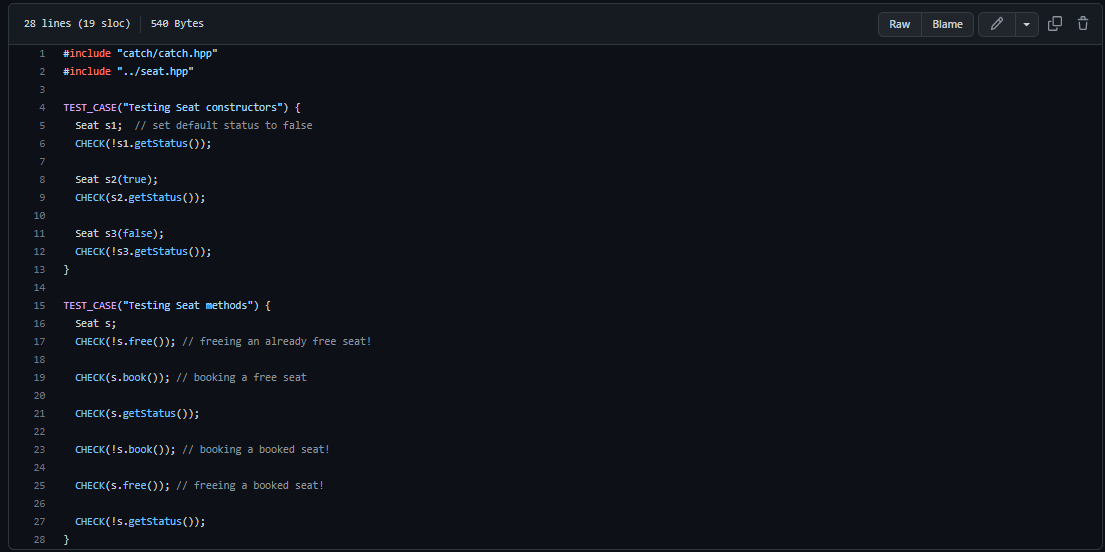Select line number 15
This screenshot has width=1105, height=552.
pyautogui.click(x=39, y=306)
